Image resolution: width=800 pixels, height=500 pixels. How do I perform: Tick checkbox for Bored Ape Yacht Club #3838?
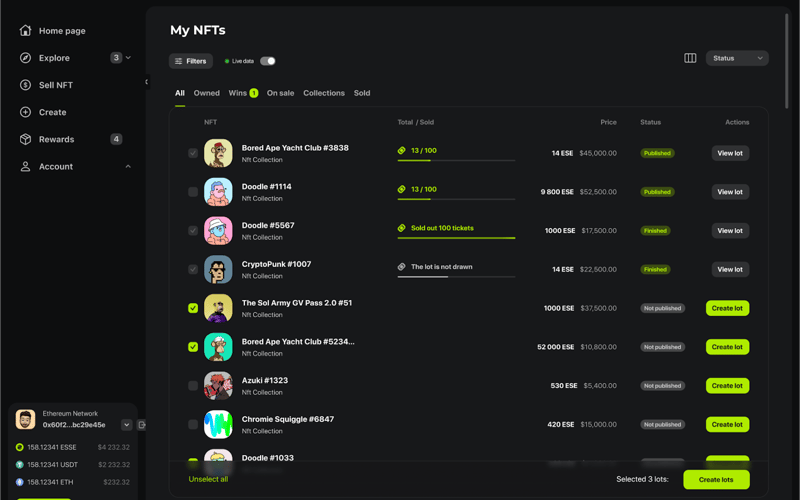click(193, 153)
